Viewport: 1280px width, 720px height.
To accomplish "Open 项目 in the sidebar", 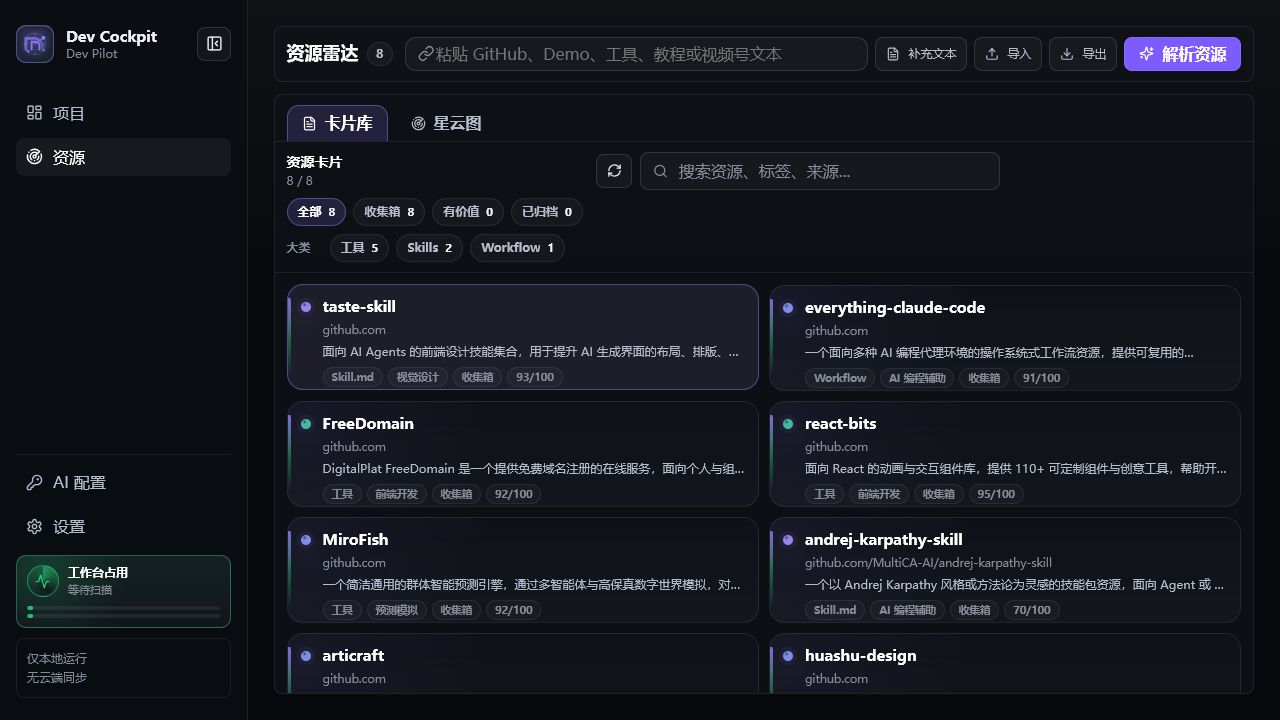I will [x=123, y=113].
